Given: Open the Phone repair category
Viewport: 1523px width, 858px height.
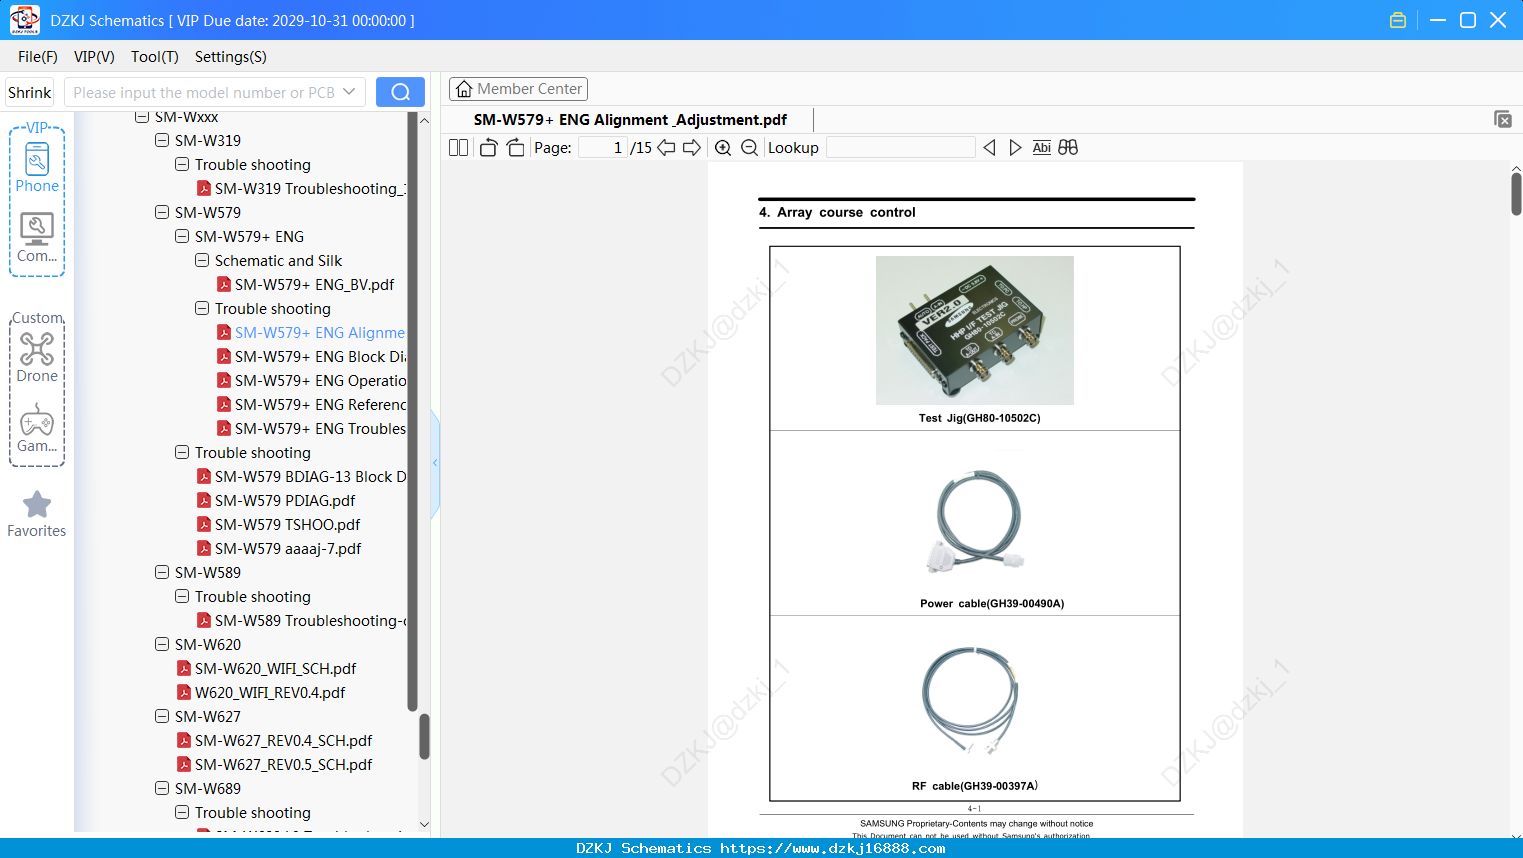Looking at the screenshot, I should 37,168.
